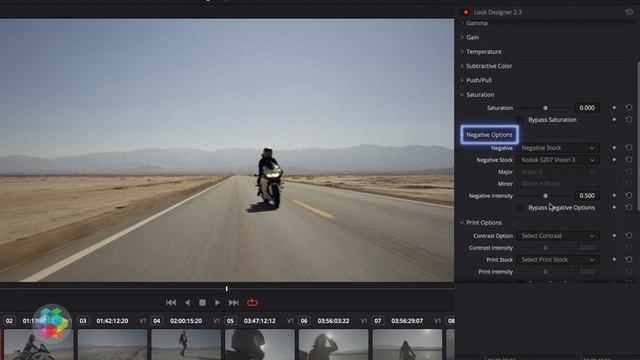This screenshot has width=640, height=360.
Task: Open the greyed-out Minor dropdown
Action: pyautogui.click(x=558, y=184)
